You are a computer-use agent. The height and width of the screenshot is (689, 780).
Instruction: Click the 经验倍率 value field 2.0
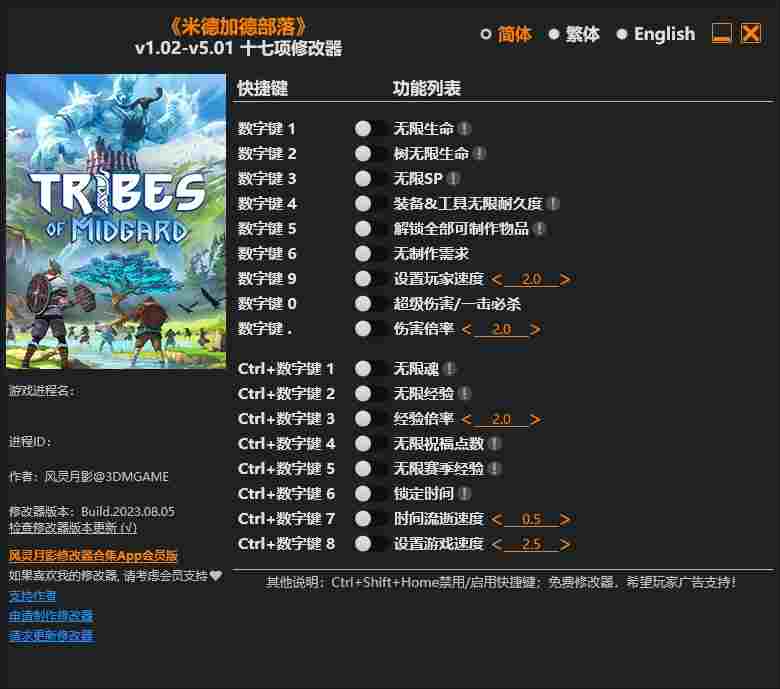click(x=500, y=419)
